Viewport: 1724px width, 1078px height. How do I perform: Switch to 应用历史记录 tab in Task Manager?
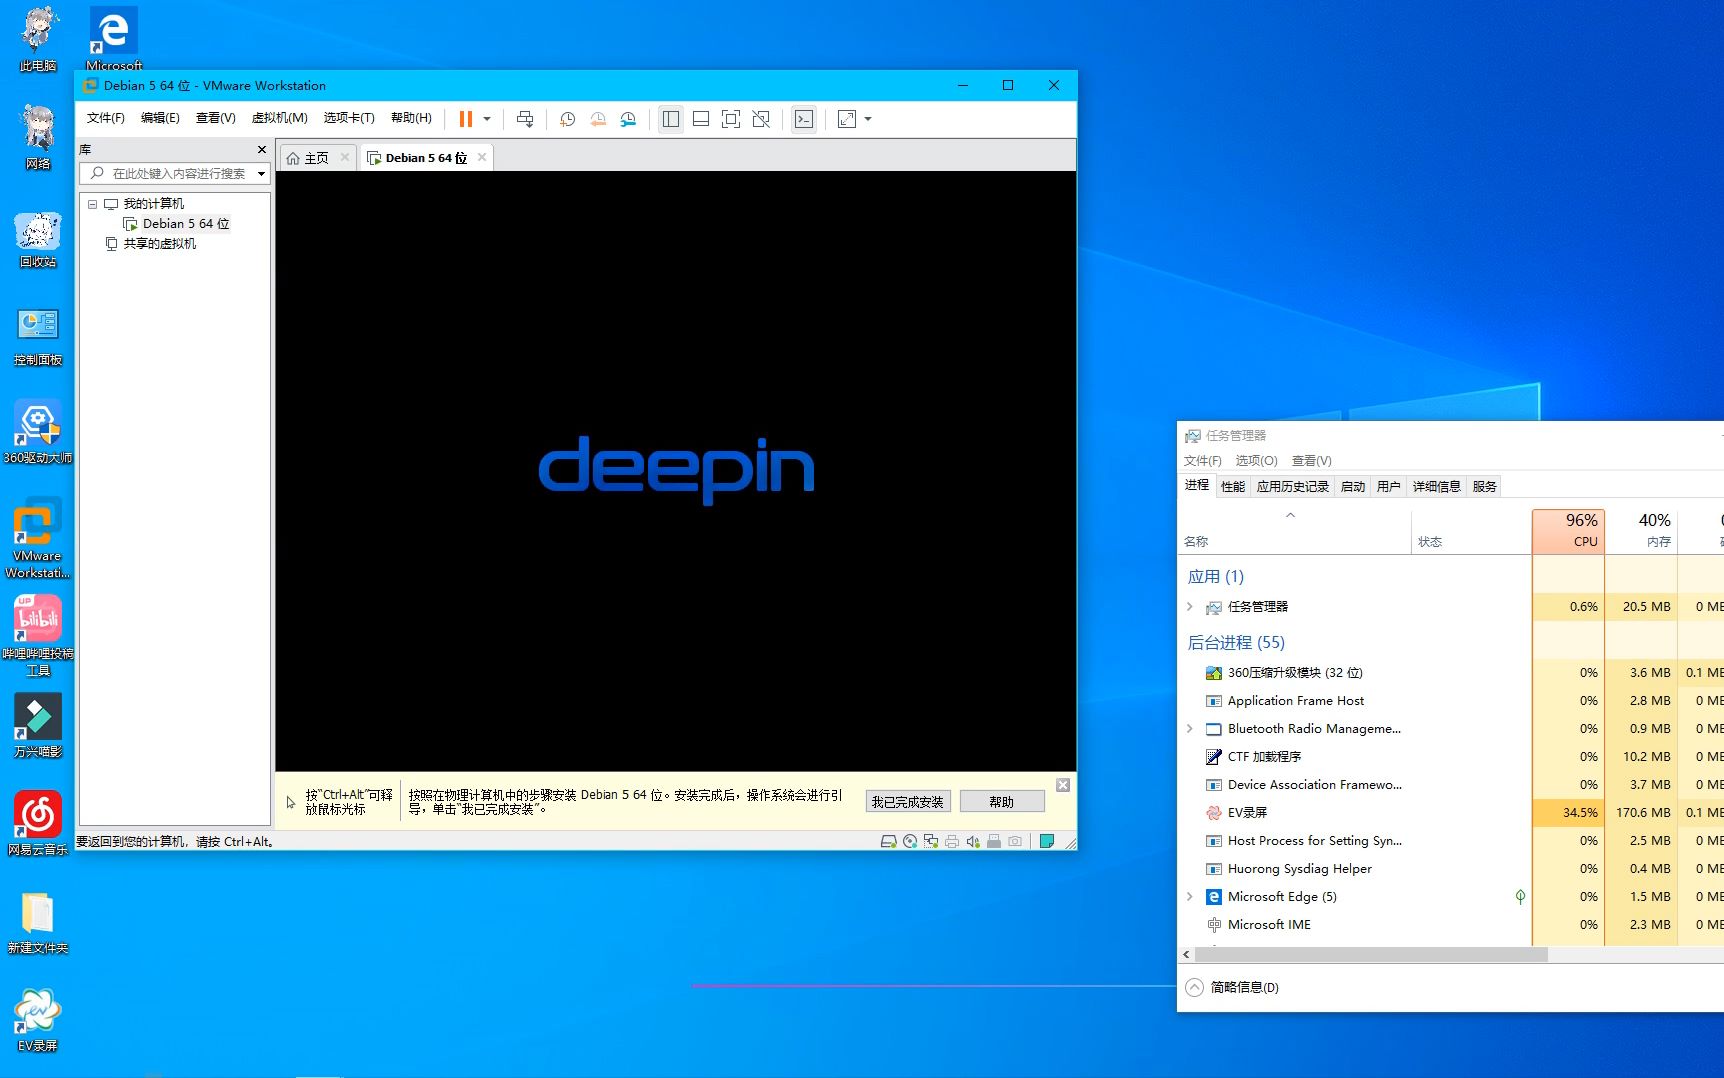coord(1293,487)
